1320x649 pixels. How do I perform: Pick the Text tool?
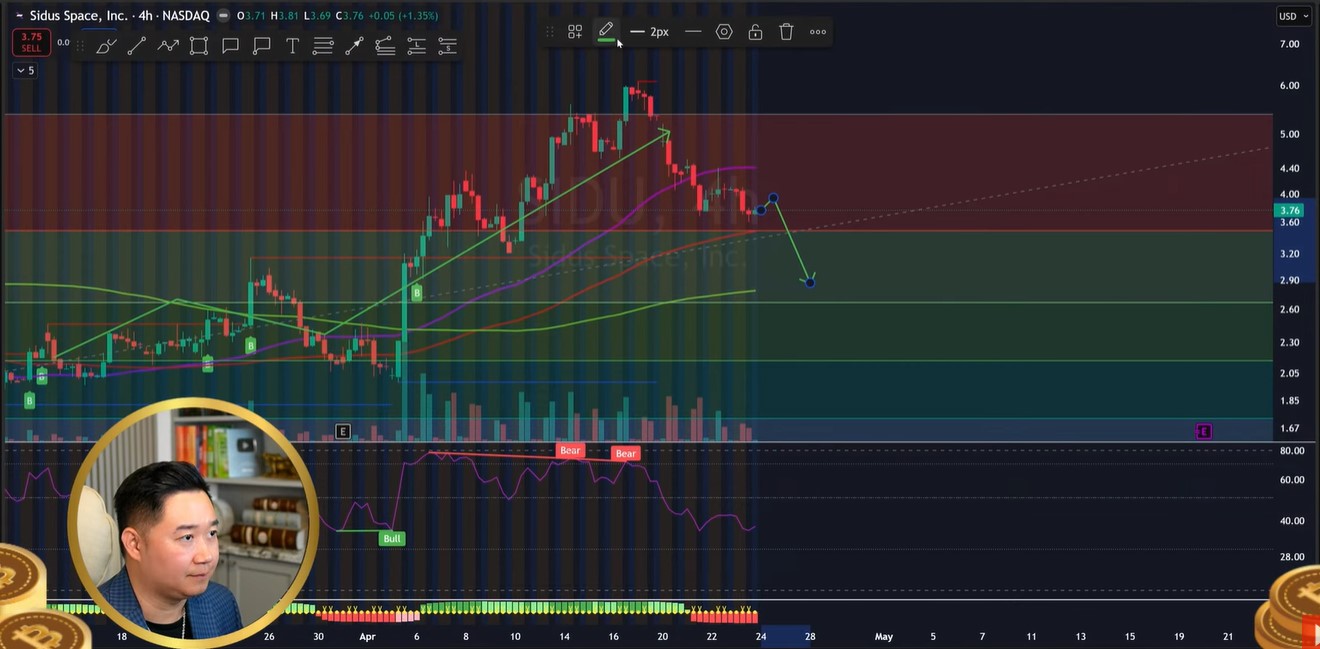292,46
